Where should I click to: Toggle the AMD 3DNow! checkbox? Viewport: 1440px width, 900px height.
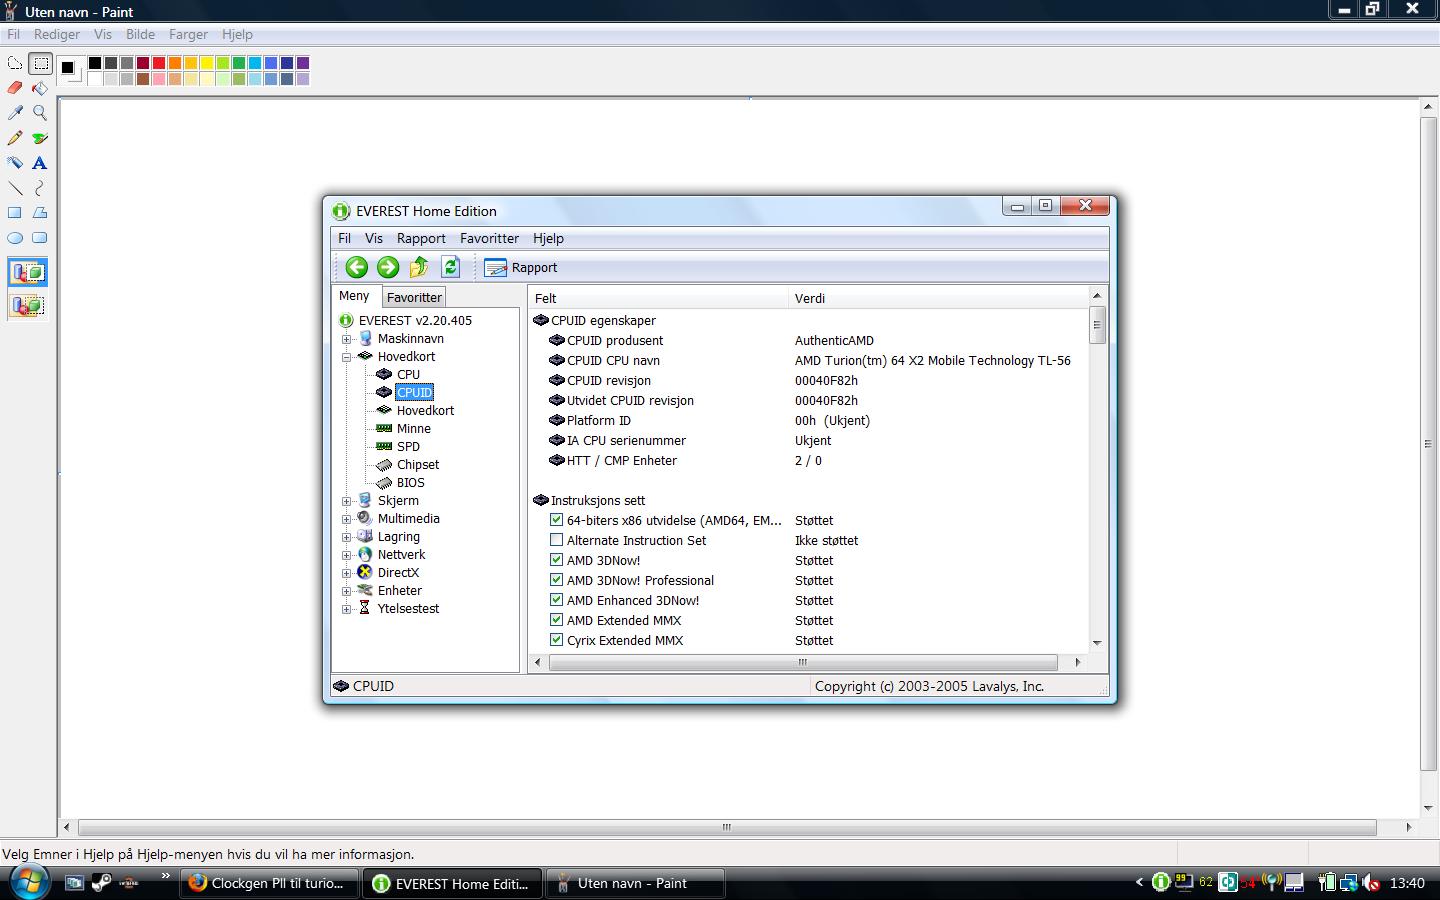click(557, 560)
